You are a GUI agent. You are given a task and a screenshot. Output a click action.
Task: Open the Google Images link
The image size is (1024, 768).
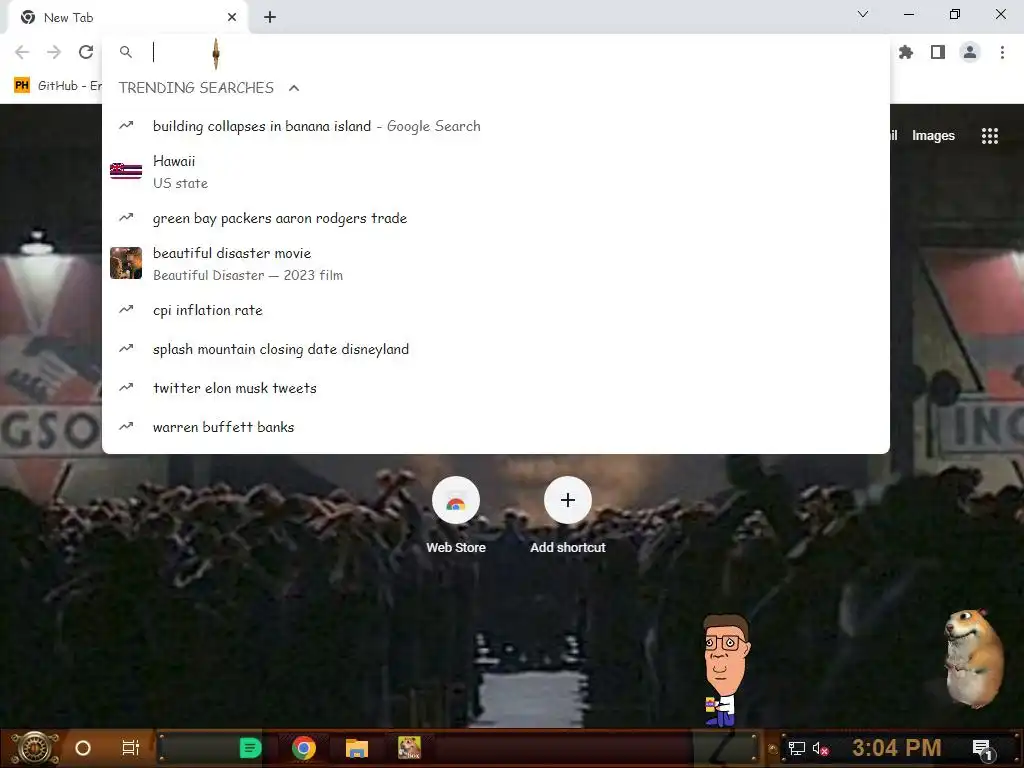pyautogui.click(x=933, y=136)
